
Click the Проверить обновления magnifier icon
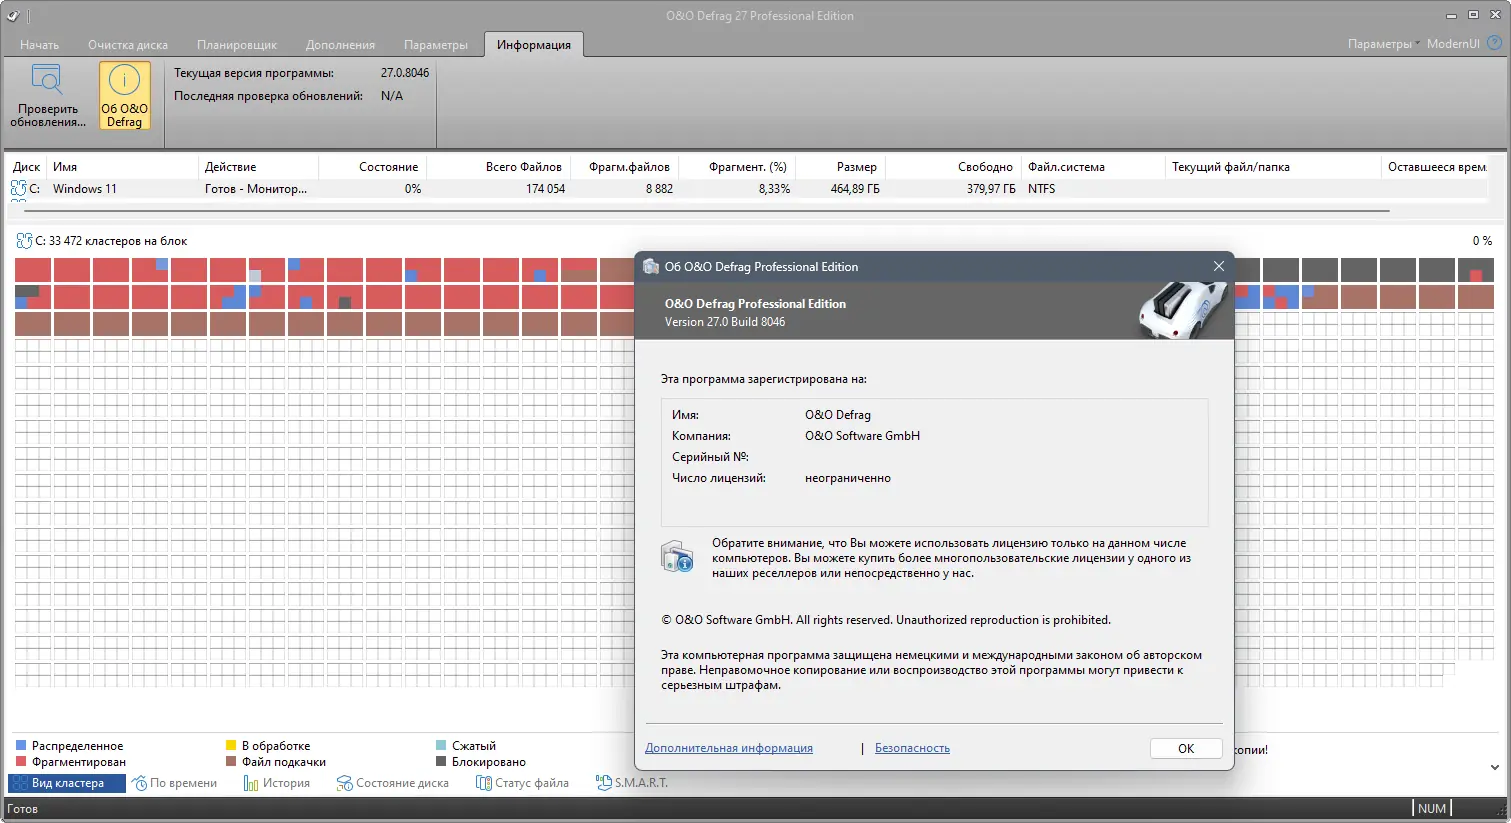[47, 81]
